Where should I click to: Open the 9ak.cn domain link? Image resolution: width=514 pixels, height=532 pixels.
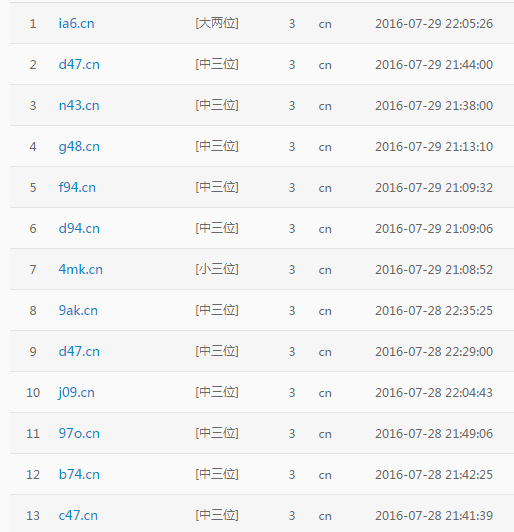[x=78, y=310]
